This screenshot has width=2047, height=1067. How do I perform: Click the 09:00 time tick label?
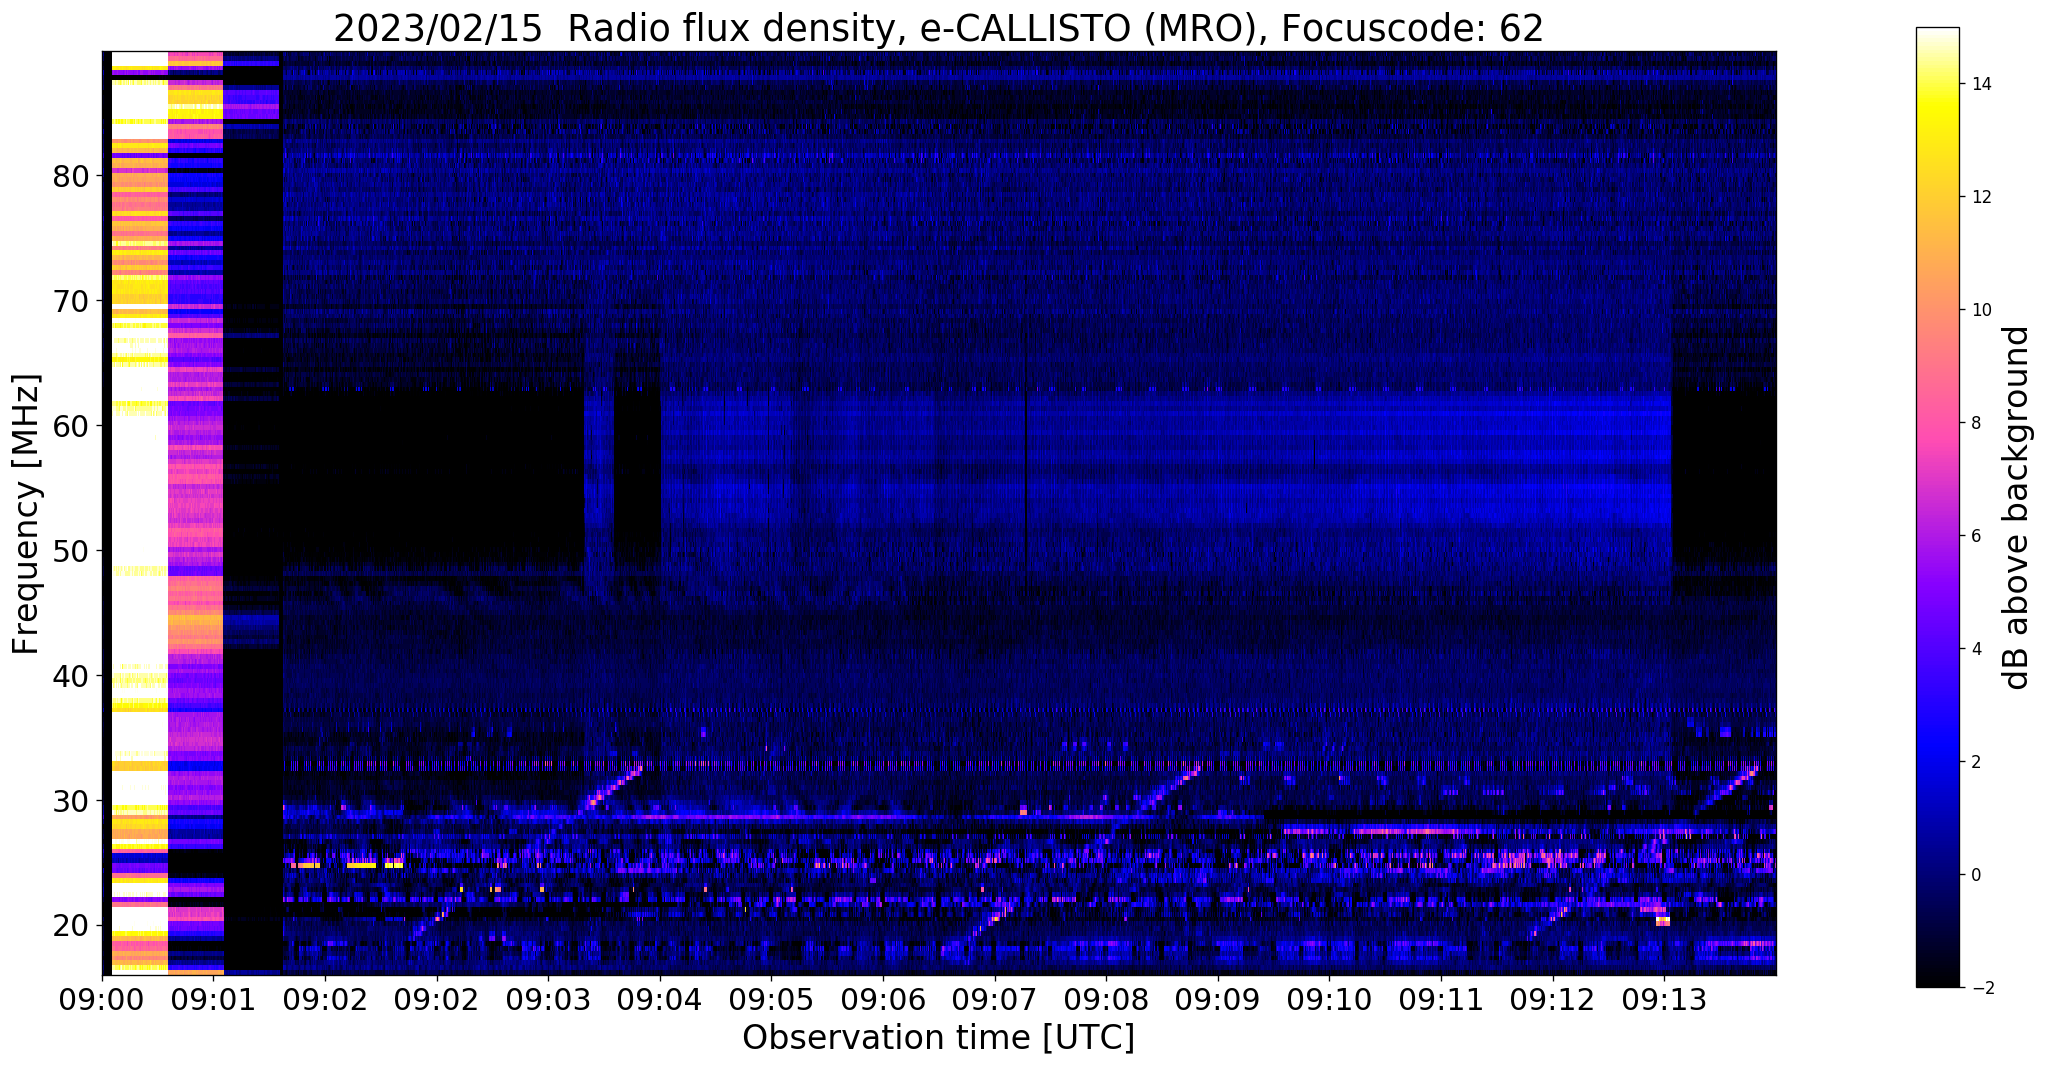102,1000
